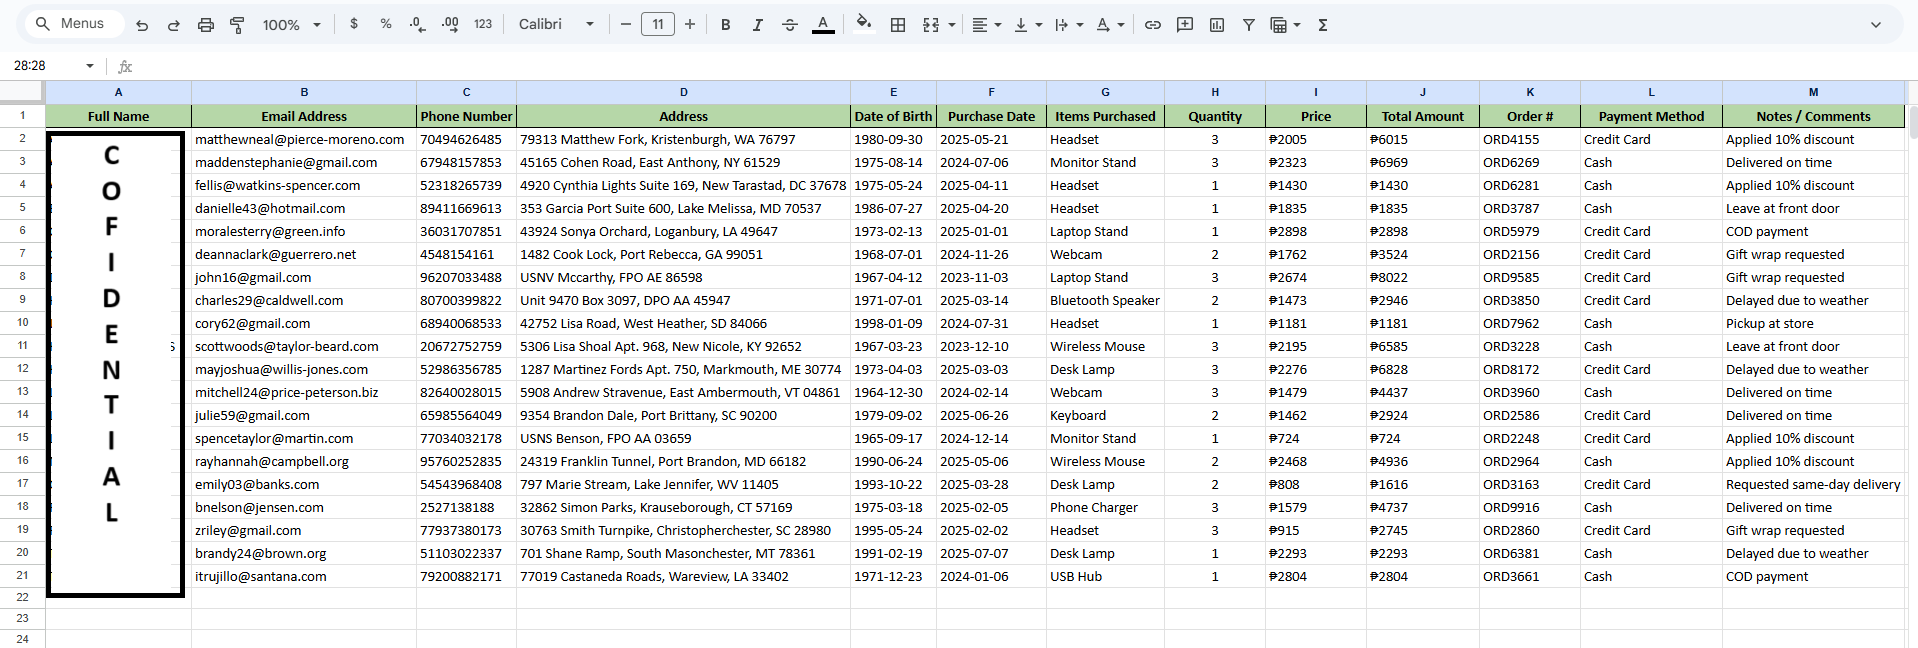1918x648 pixels.
Task: Select cell Bluetooth Speaker
Action: [1105, 301]
